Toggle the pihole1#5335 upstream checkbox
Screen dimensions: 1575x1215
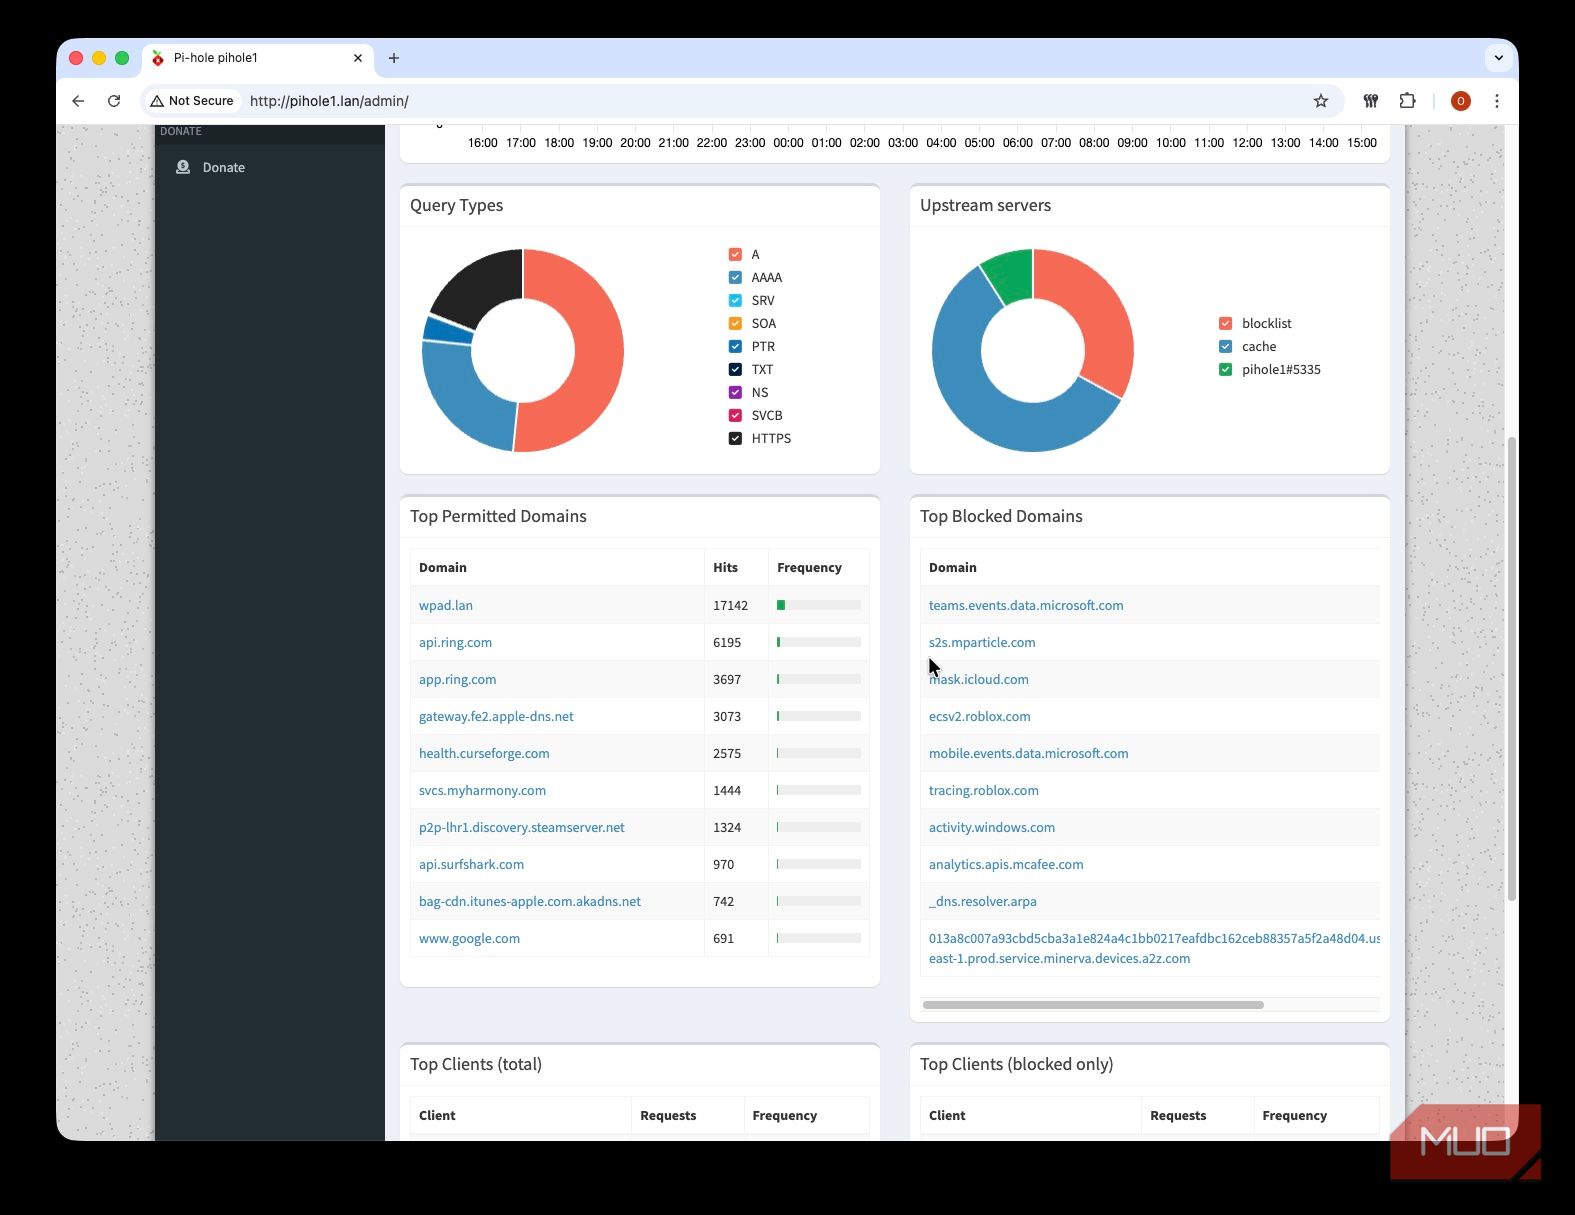point(1225,370)
